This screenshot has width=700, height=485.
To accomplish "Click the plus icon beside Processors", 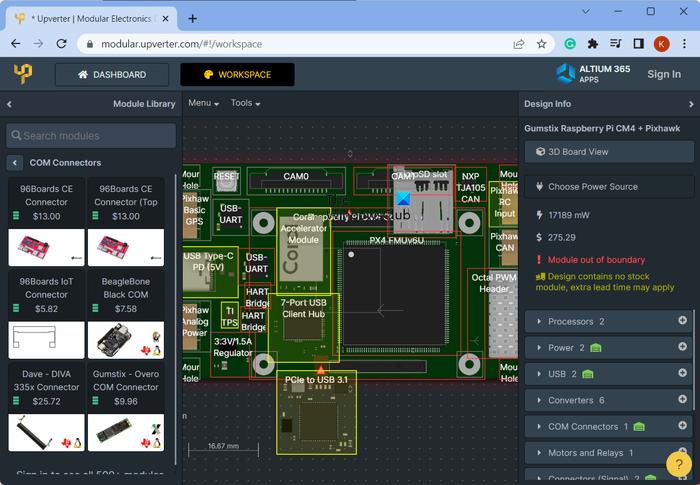I will (x=683, y=321).
